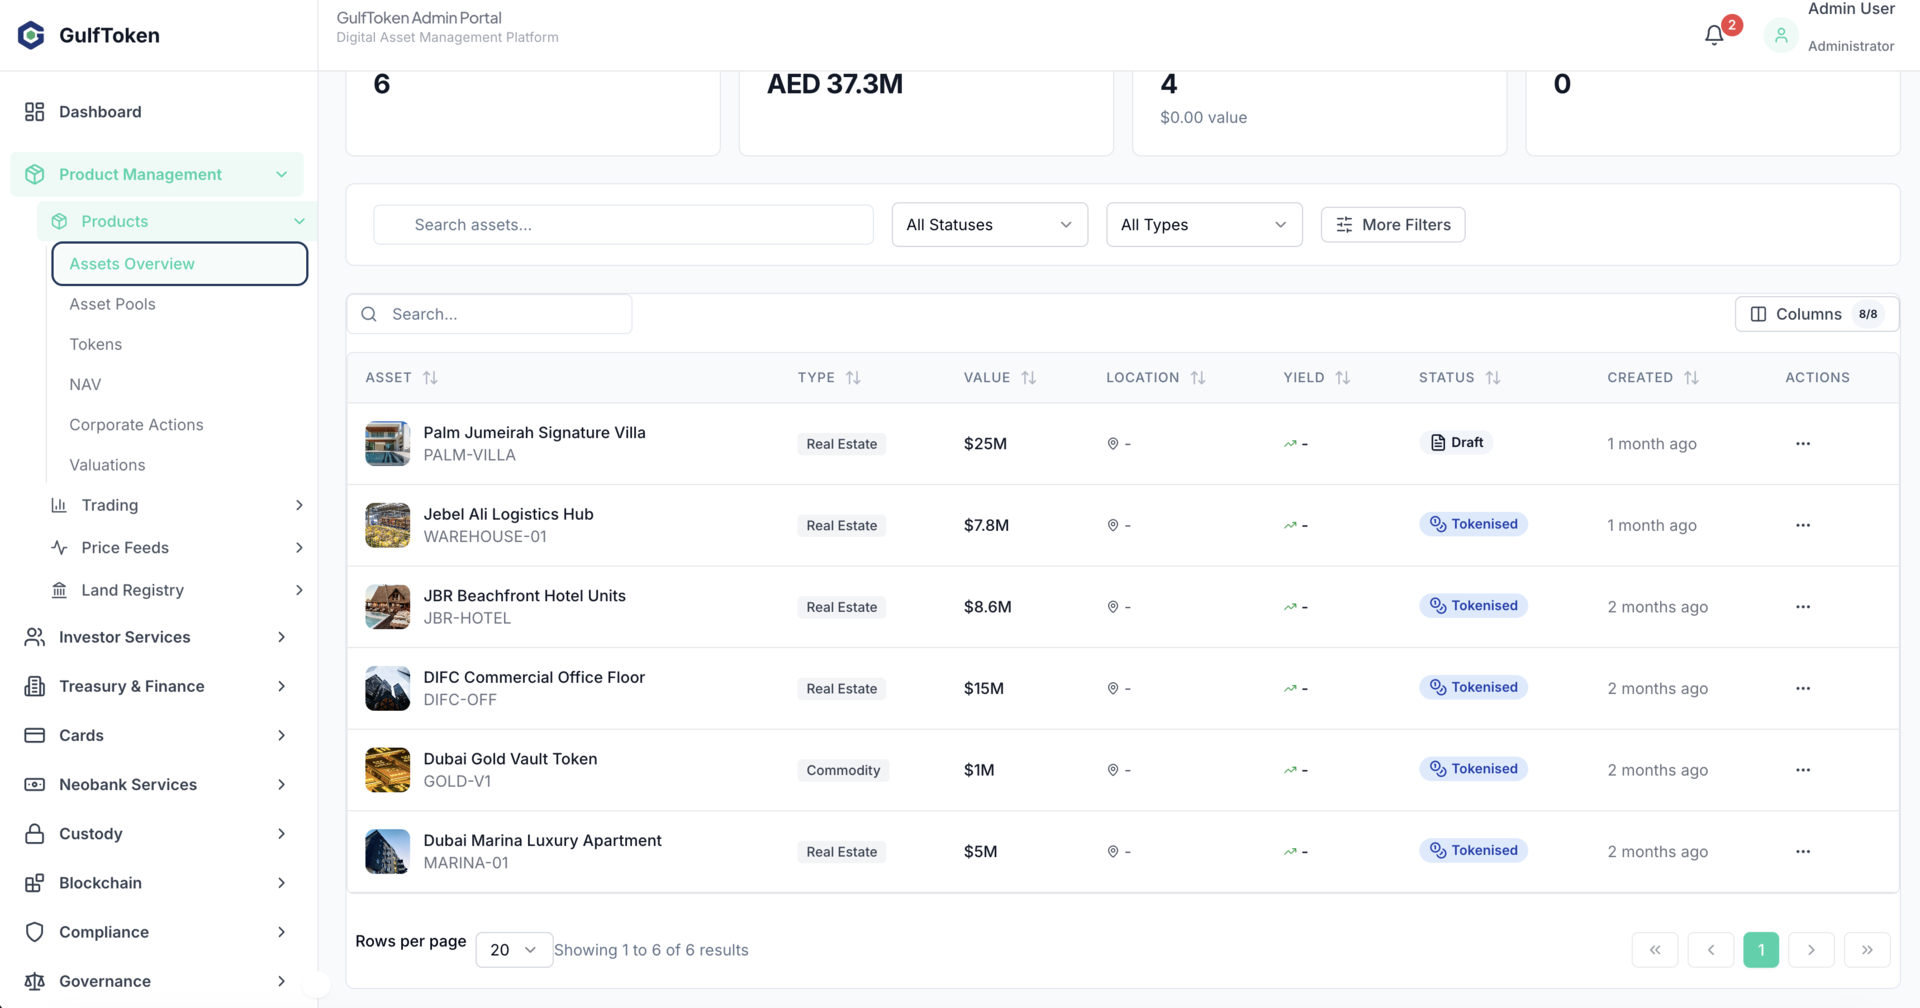Open the All Statuses dropdown
Screen dimensions: 1920x1008
[988, 225]
